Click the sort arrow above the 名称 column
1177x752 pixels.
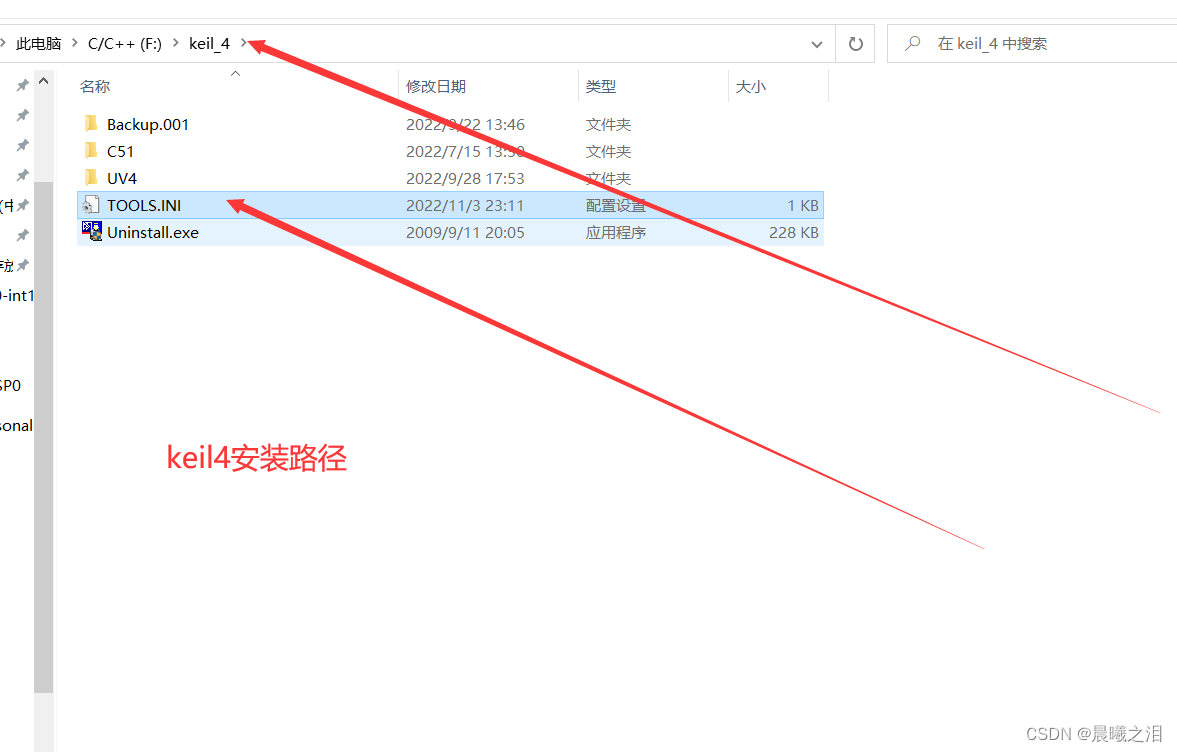coord(235,74)
